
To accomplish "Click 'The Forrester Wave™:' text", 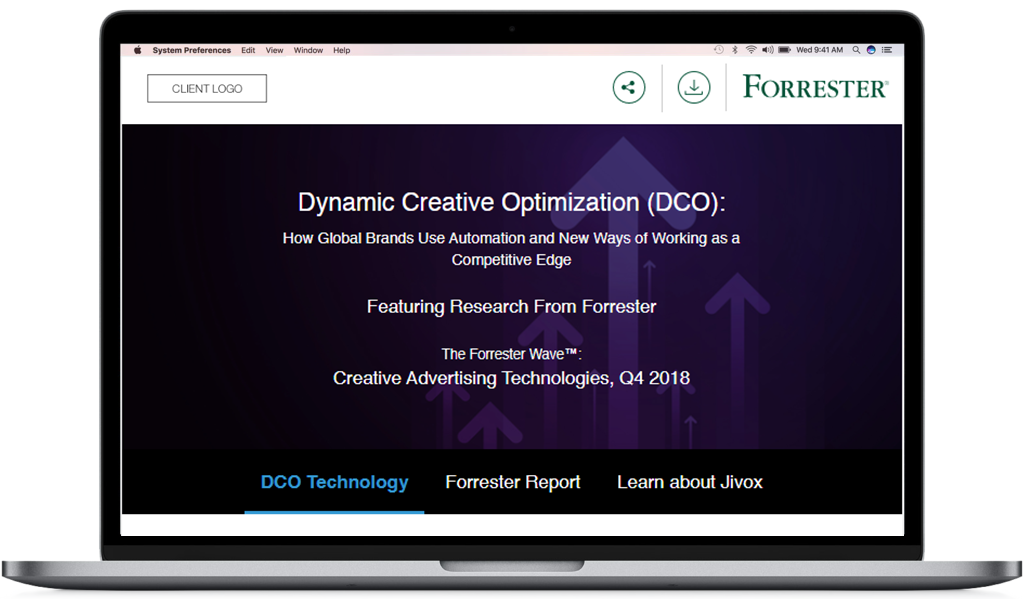I will [x=511, y=354].
